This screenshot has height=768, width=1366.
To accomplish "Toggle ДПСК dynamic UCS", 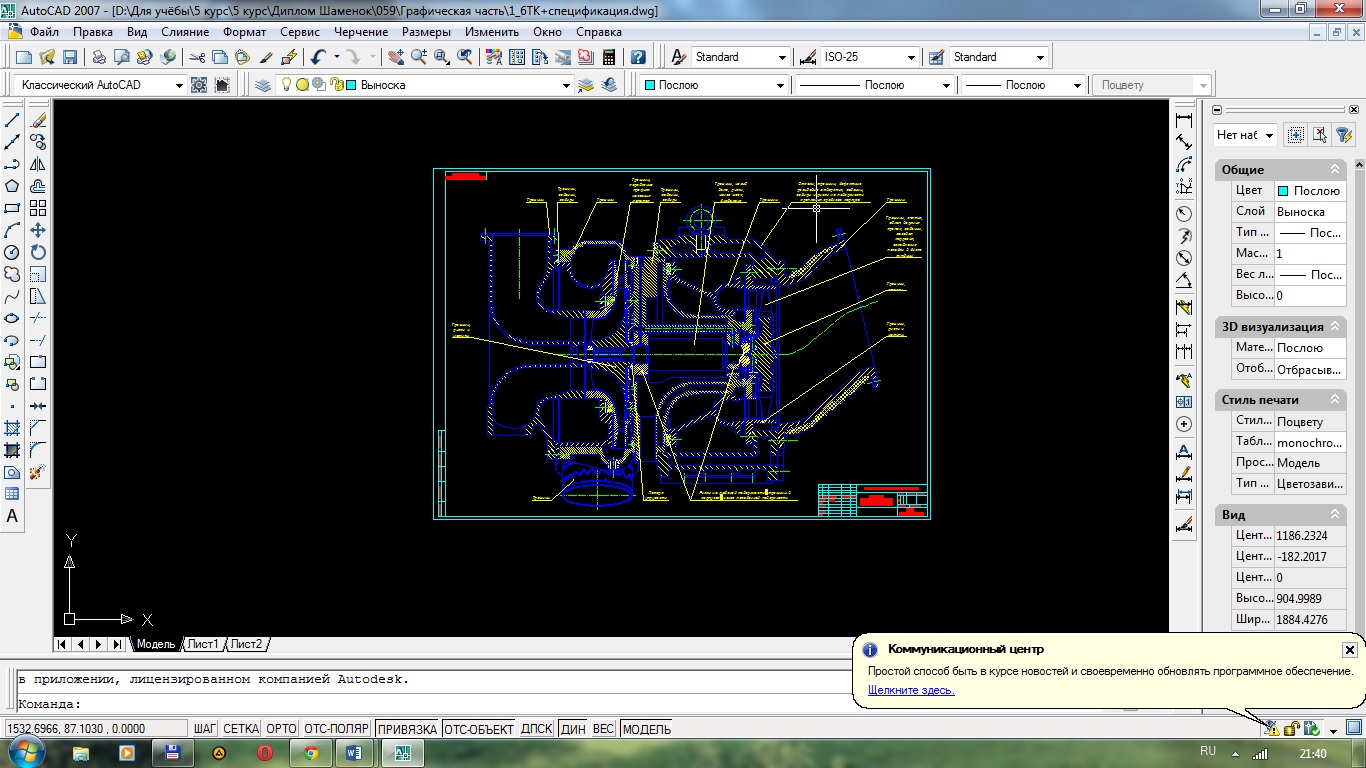I will [x=537, y=729].
